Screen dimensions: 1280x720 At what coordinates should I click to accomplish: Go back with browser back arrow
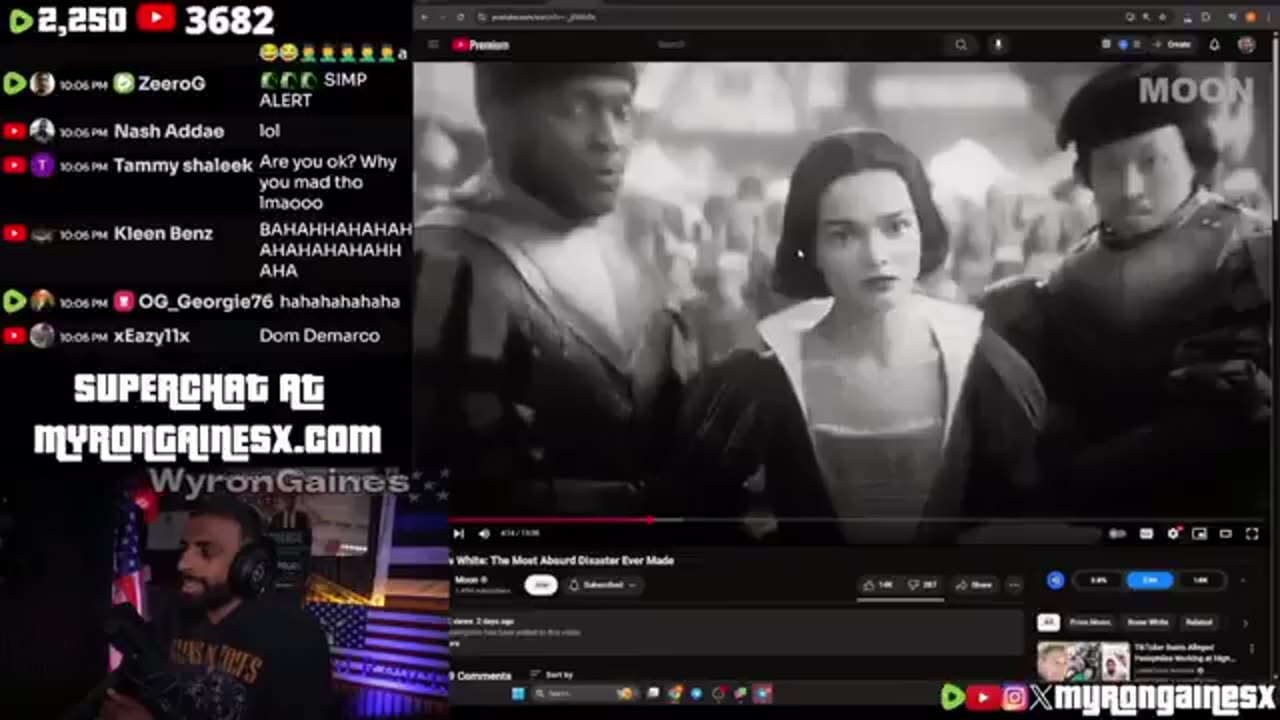coord(424,17)
